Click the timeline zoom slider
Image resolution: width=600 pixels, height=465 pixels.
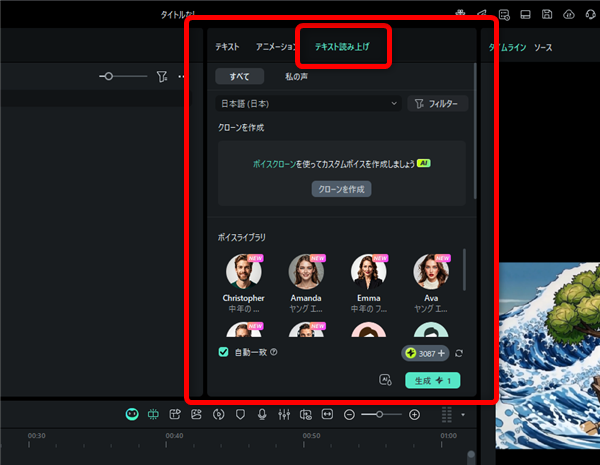[379, 414]
